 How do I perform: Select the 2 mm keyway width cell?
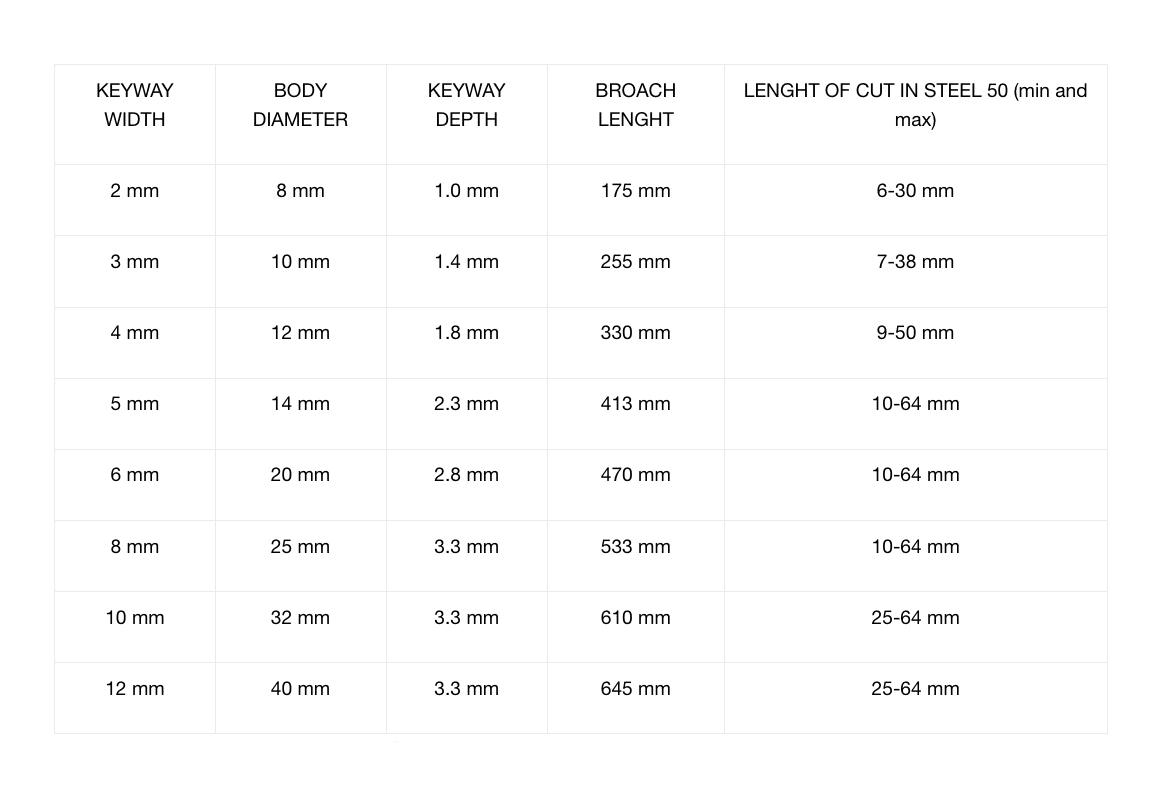(135, 191)
